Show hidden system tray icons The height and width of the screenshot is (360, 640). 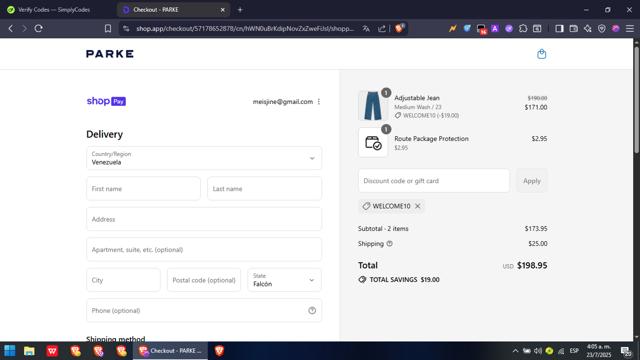[515, 351]
